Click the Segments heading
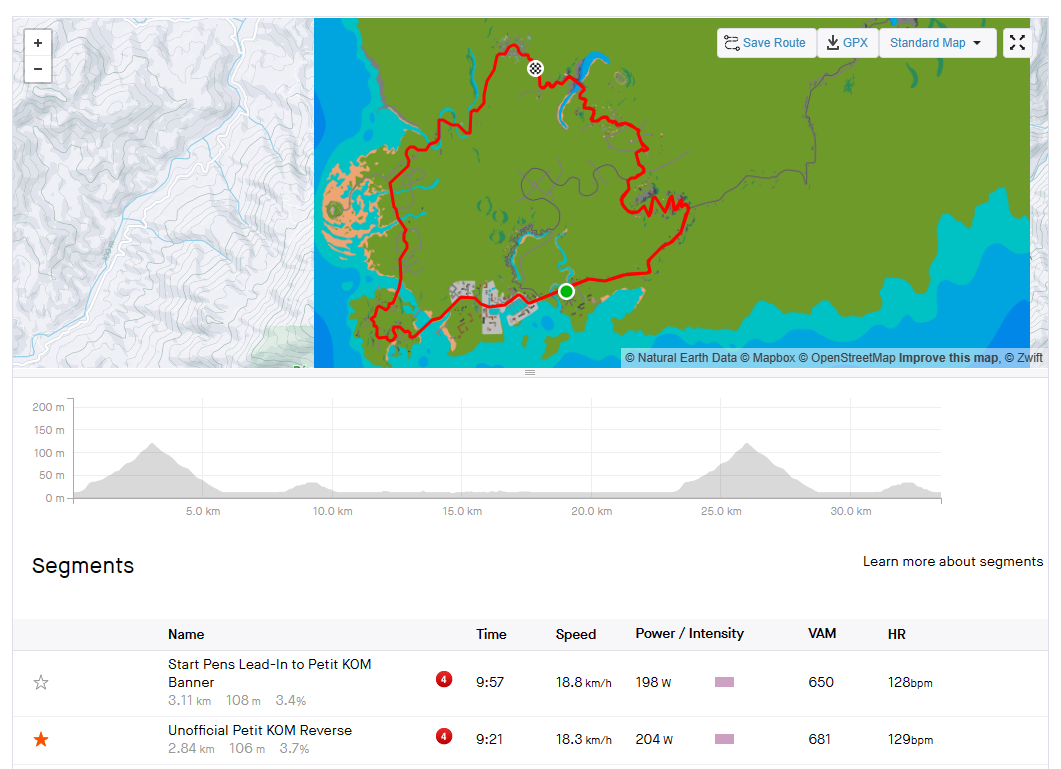 pos(83,566)
